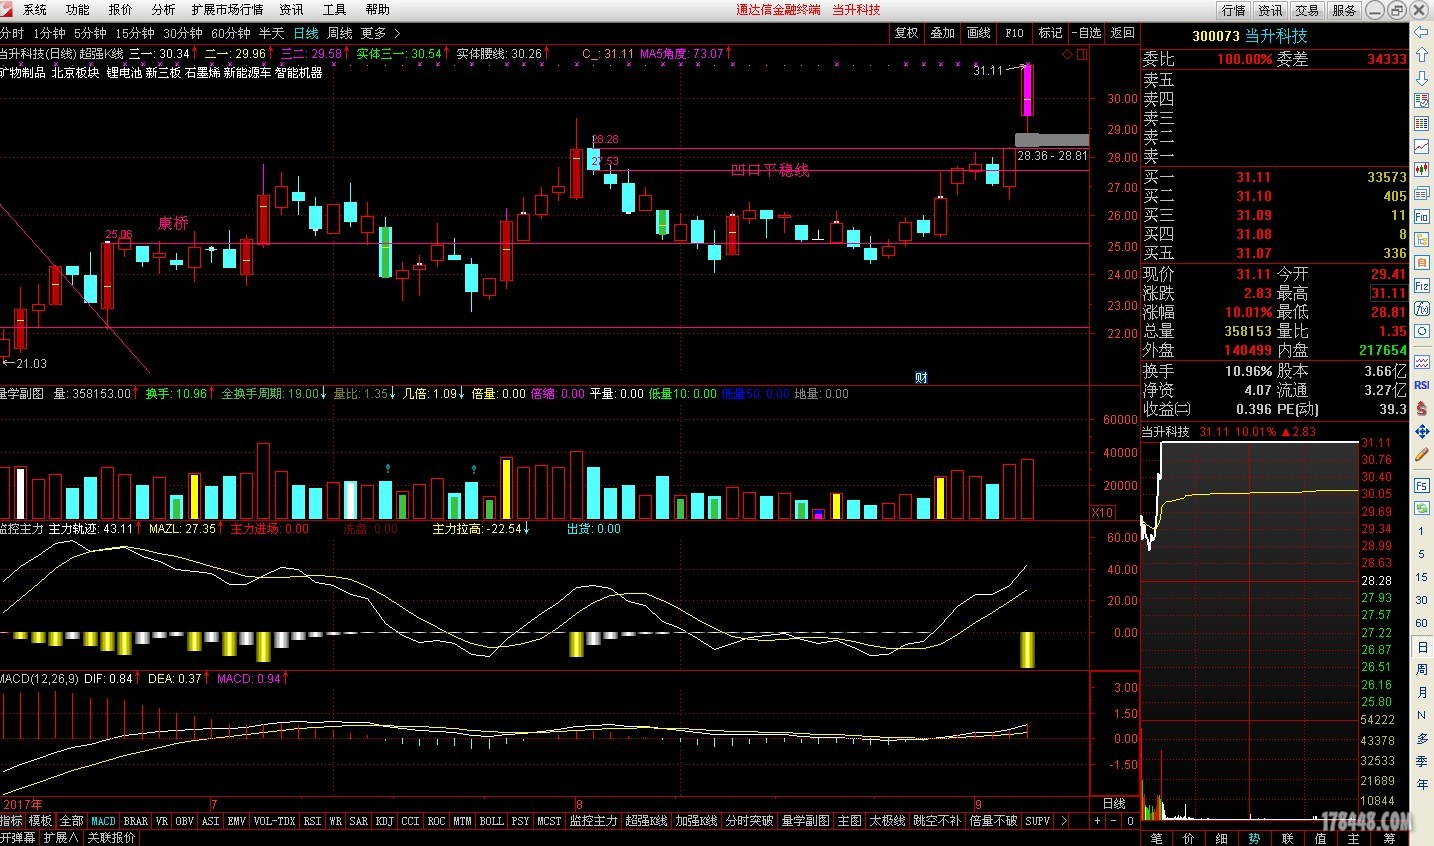The height and width of the screenshot is (846, 1434).
Task: Select the 年 yearly period in sidebar
Action: pos(1421,785)
